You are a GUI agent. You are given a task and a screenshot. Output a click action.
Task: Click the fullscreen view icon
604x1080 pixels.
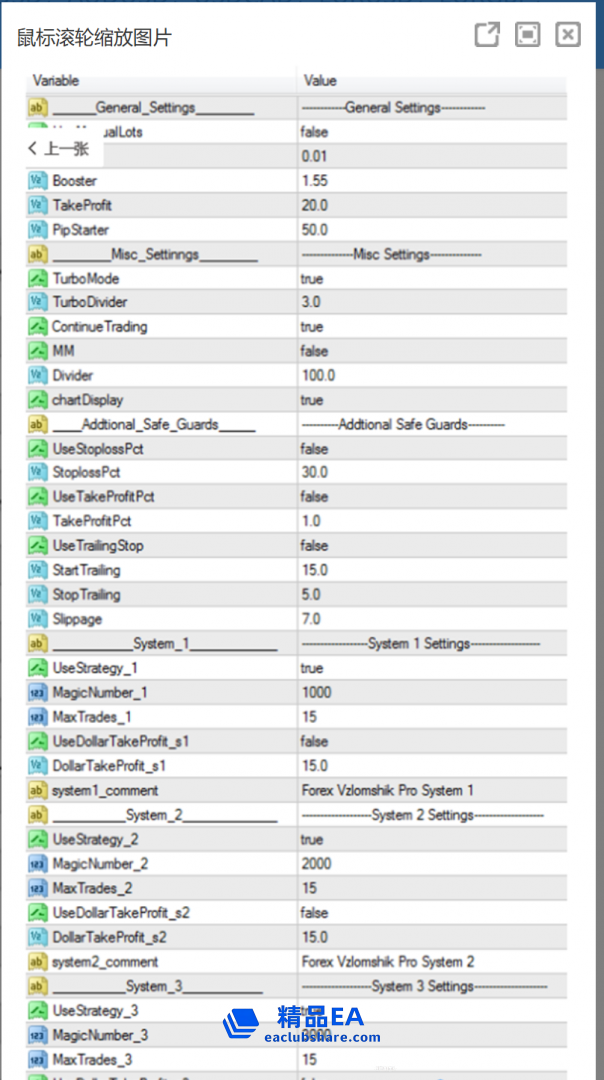(528, 35)
